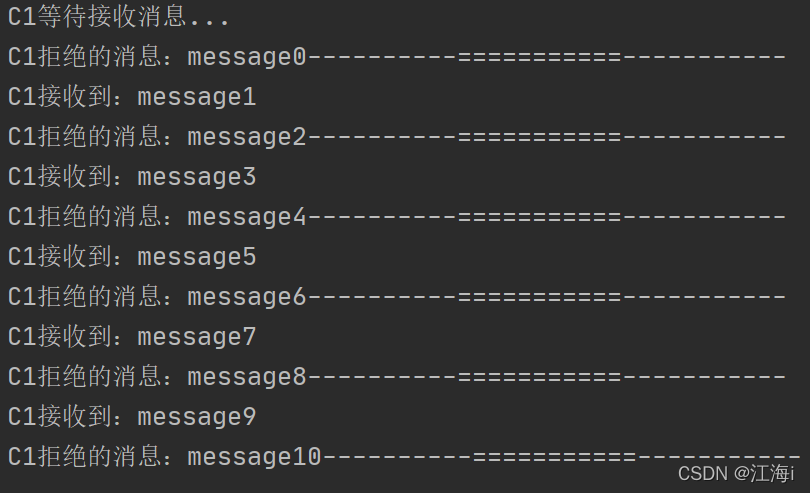Viewport: 810px width, 493px height.
Task: Select the 'C1拒绝的消息: message0' output line
Action: 397,56
